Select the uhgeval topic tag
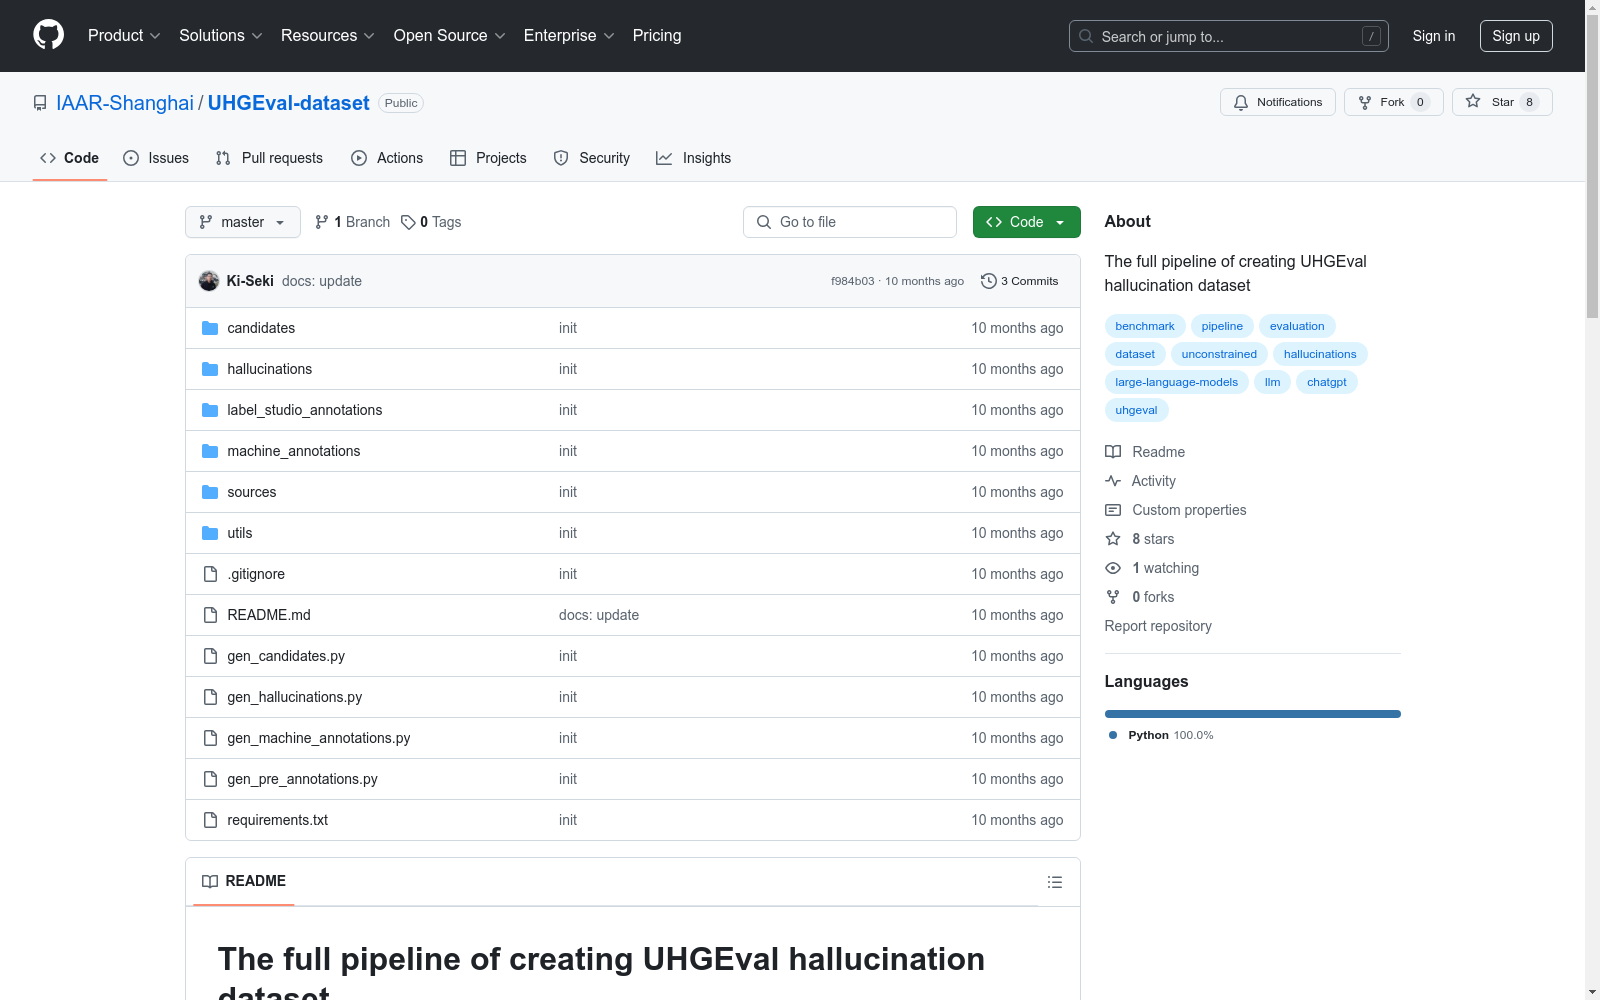The width and height of the screenshot is (1600, 1000). [x=1136, y=410]
